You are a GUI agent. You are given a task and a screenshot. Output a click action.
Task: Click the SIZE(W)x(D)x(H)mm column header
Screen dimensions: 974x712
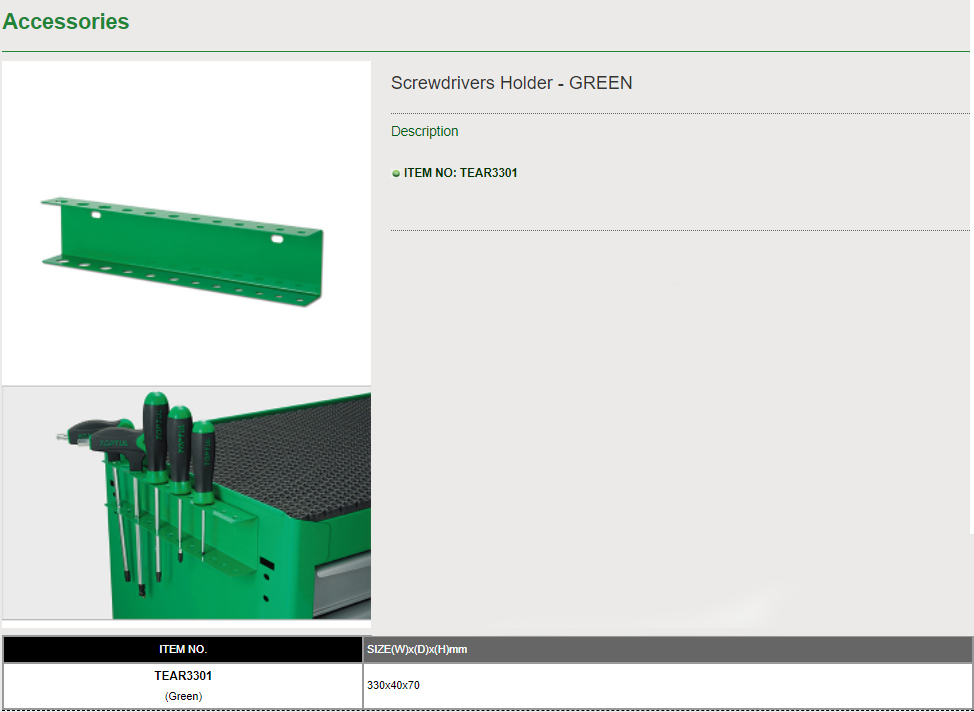(417, 650)
